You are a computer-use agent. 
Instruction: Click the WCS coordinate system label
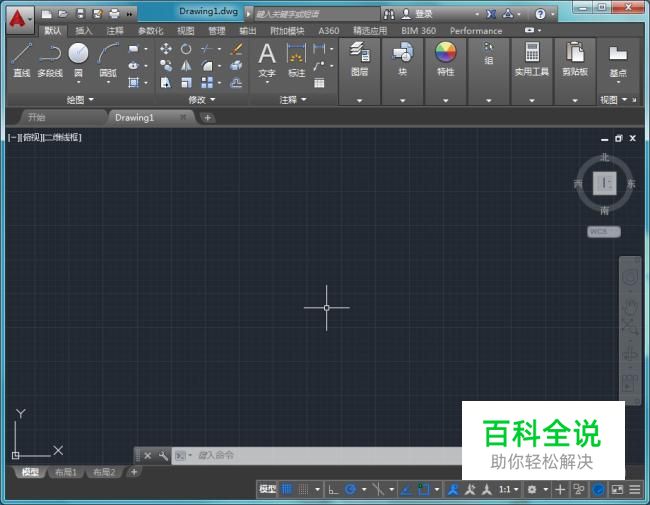(602, 231)
